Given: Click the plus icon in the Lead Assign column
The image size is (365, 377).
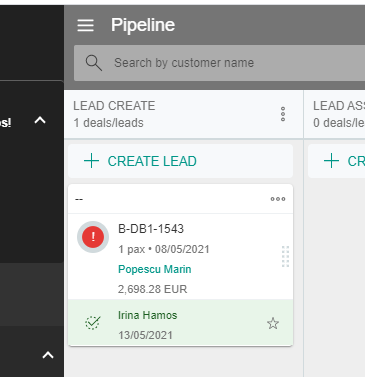Looking at the screenshot, I should pyautogui.click(x=331, y=161).
